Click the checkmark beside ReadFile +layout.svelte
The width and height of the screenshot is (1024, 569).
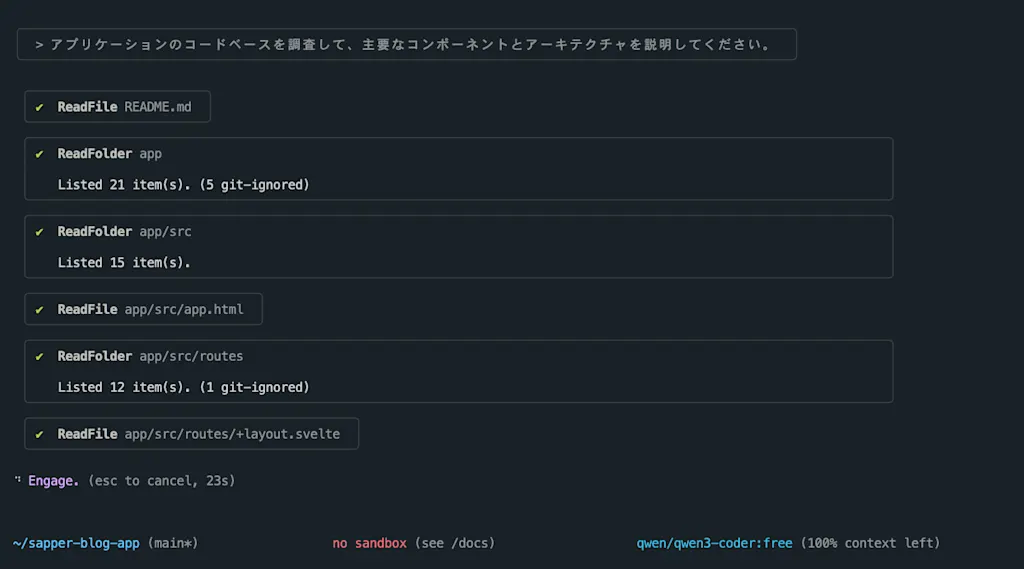tap(40, 434)
